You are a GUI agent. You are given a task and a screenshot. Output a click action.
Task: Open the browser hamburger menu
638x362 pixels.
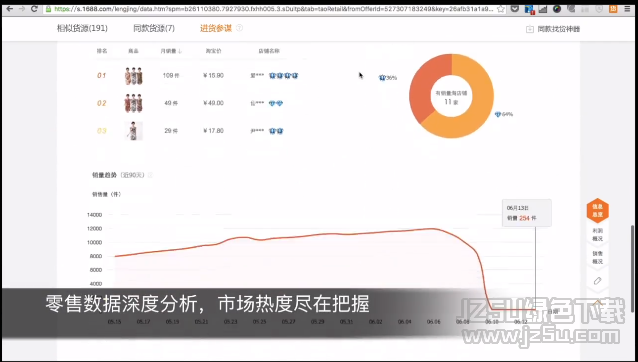[627, 9]
